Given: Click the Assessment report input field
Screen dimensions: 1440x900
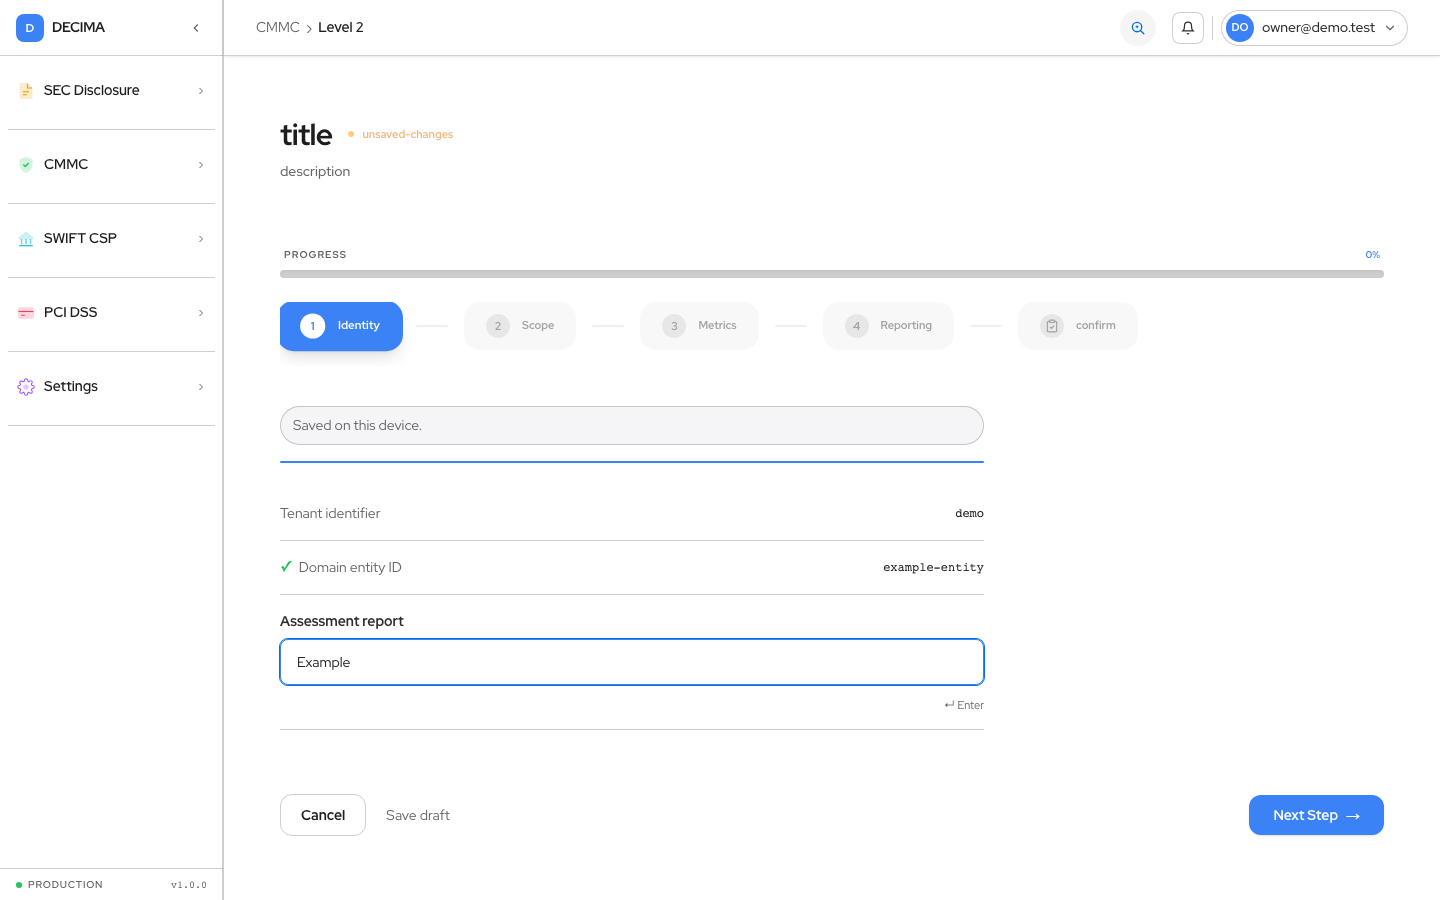Looking at the screenshot, I should pos(632,662).
